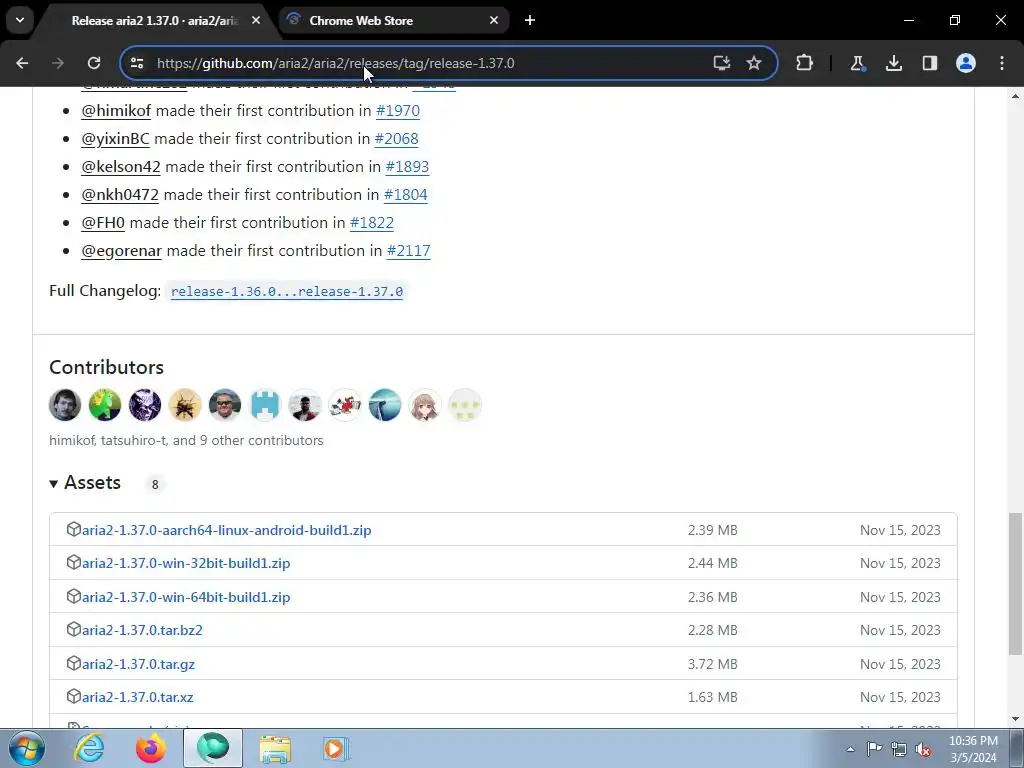Install app icon in address bar
This screenshot has height=768, width=1024.
tap(722, 63)
